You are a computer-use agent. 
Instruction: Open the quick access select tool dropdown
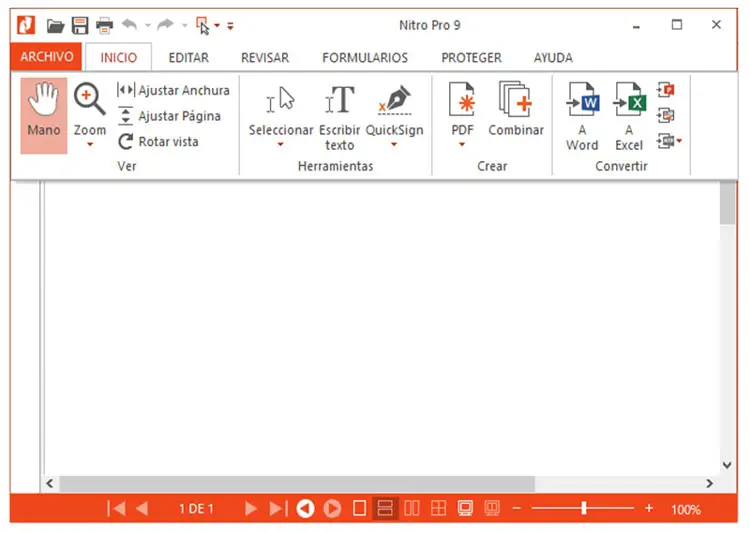click(217, 25)
